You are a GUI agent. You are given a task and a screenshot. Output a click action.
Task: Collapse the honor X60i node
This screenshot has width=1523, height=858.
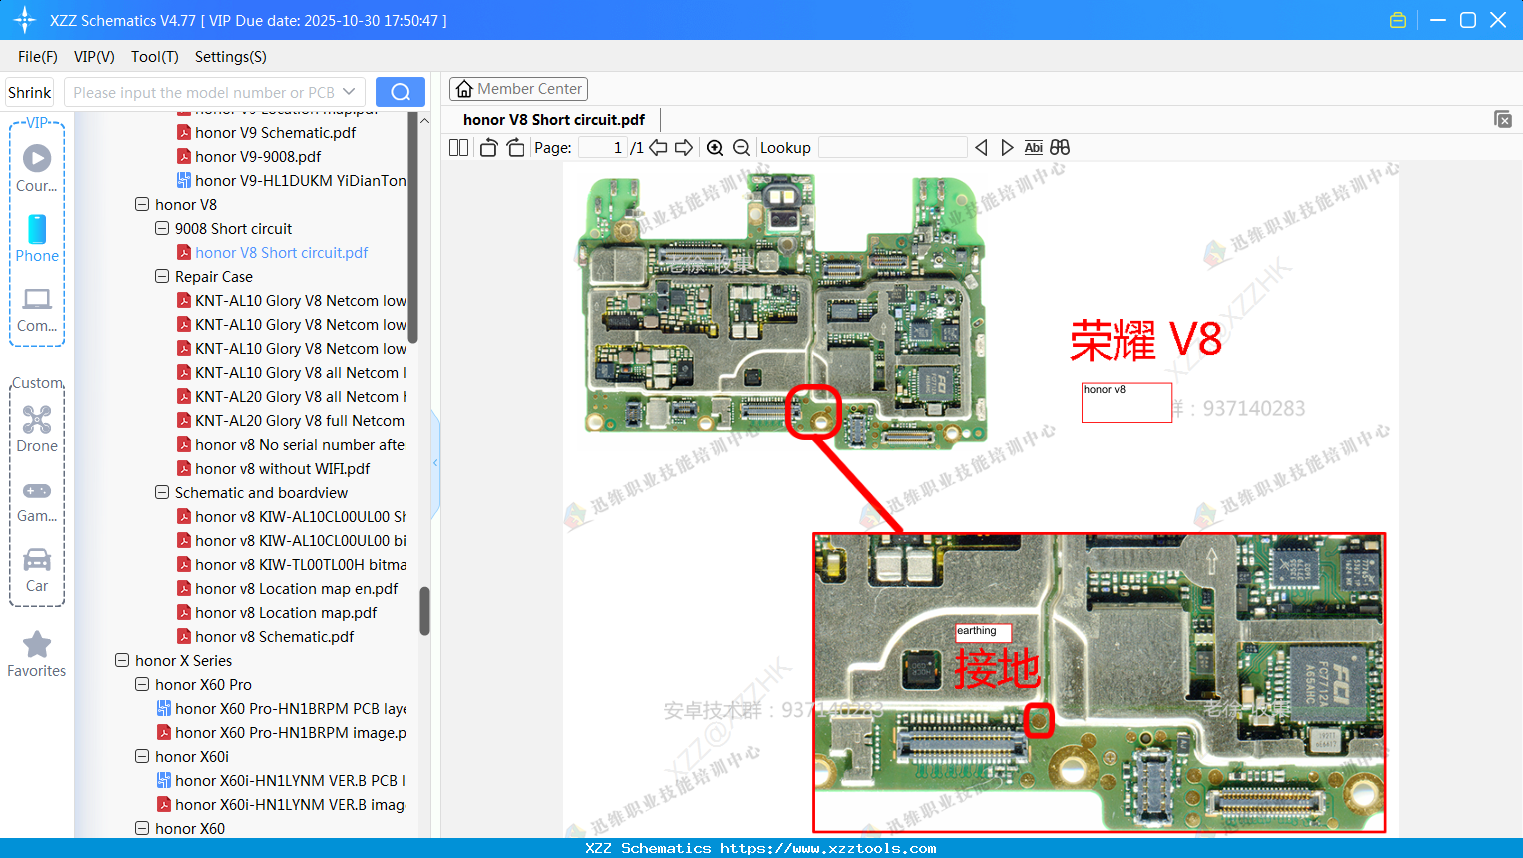[x=142, y=757]
